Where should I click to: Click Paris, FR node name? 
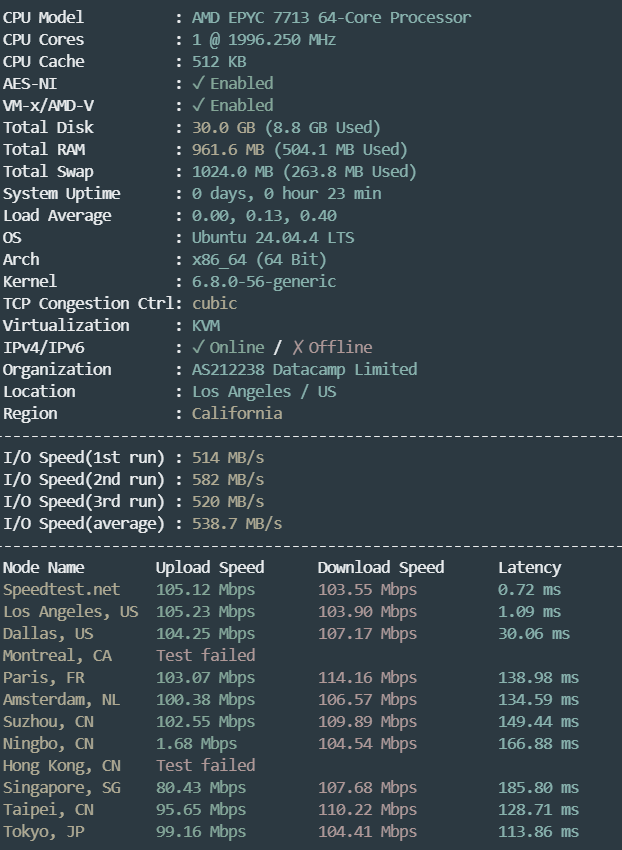pyautogui.click(x=43, y=678)
